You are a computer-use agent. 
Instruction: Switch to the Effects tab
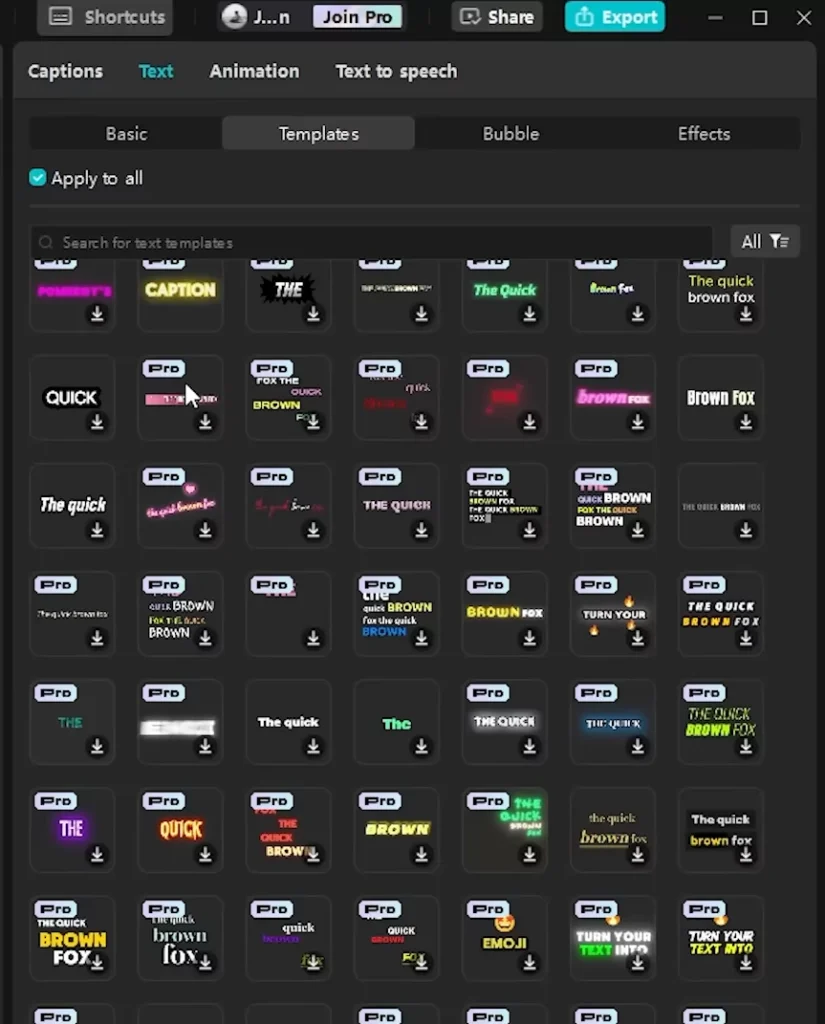pyautogui.click(x=703, y=133)
